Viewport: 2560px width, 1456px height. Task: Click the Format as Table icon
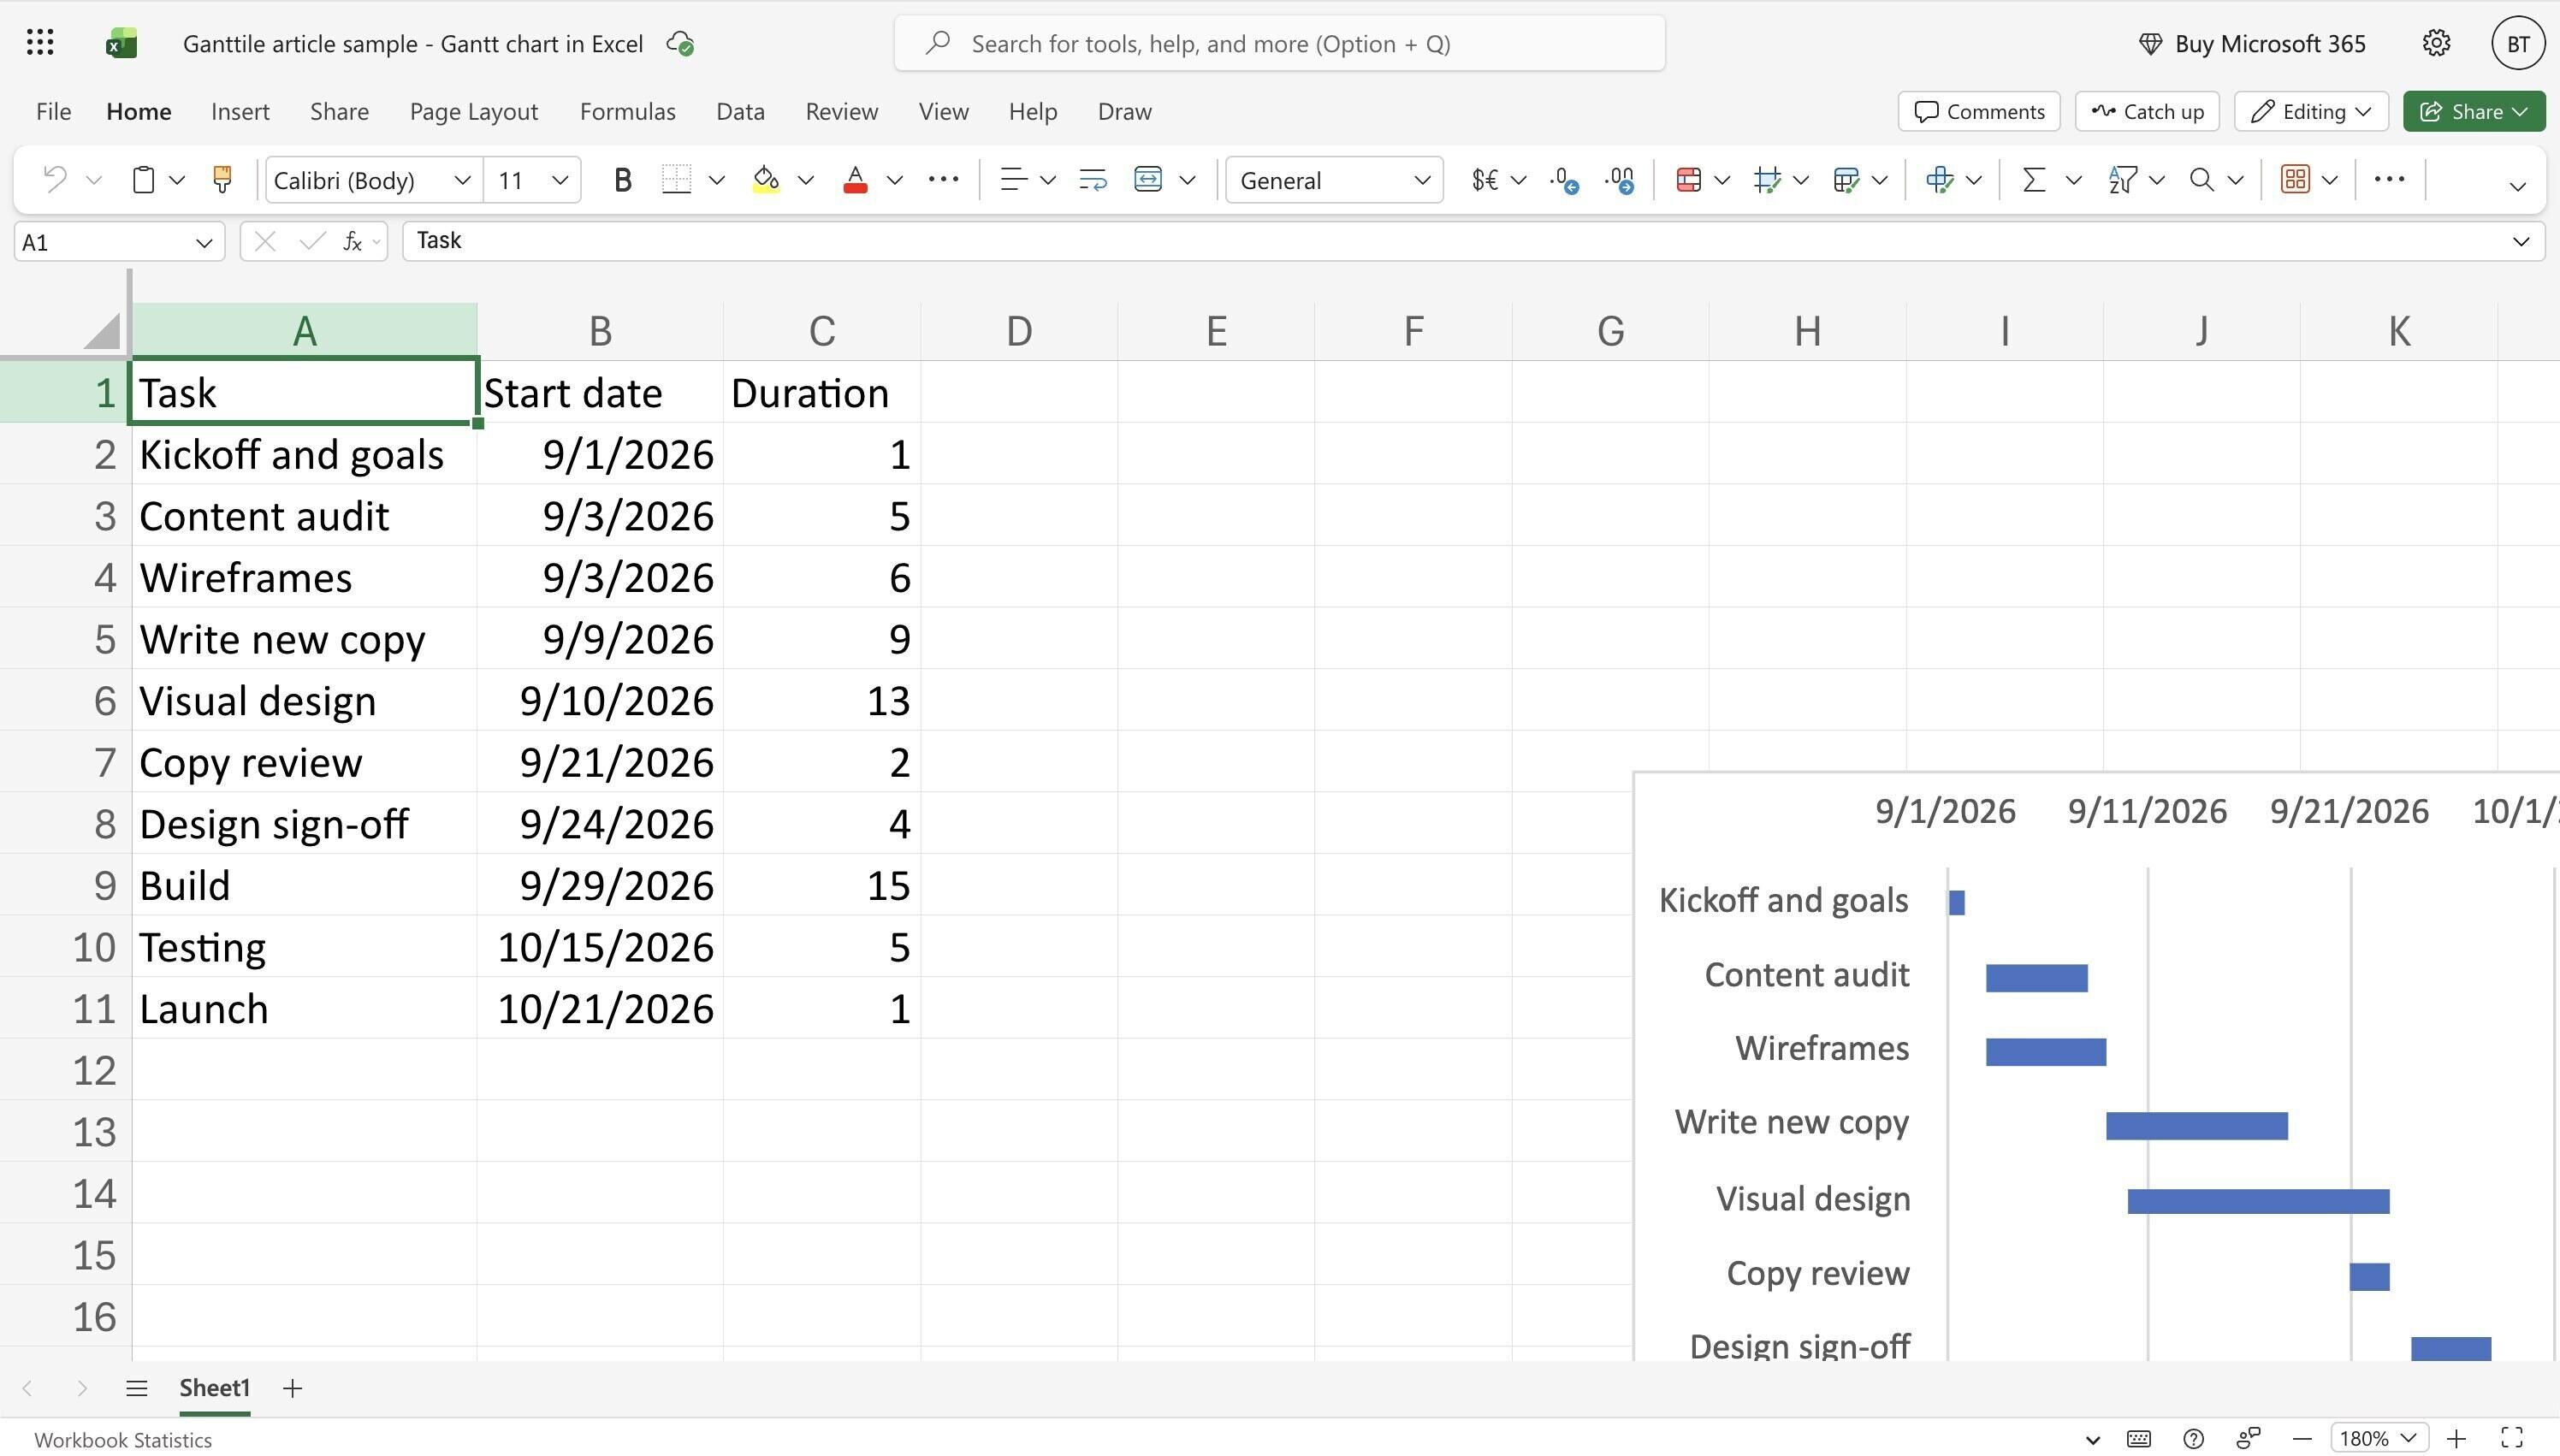(1846, 180)
